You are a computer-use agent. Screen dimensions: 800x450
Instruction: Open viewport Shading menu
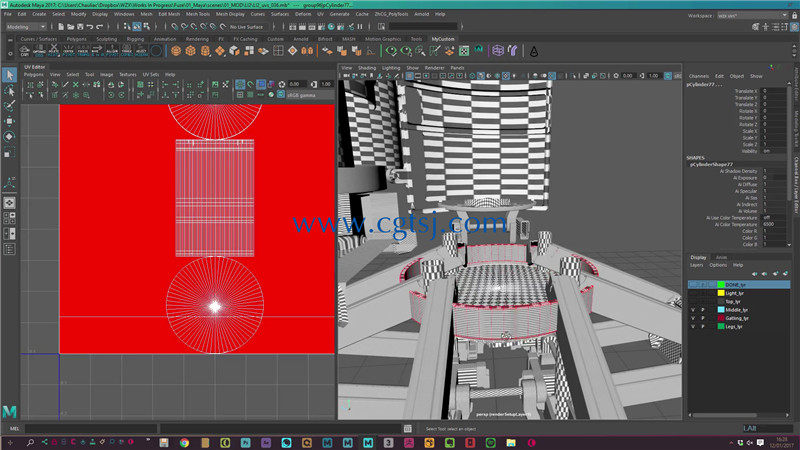[x=366, y=68]
